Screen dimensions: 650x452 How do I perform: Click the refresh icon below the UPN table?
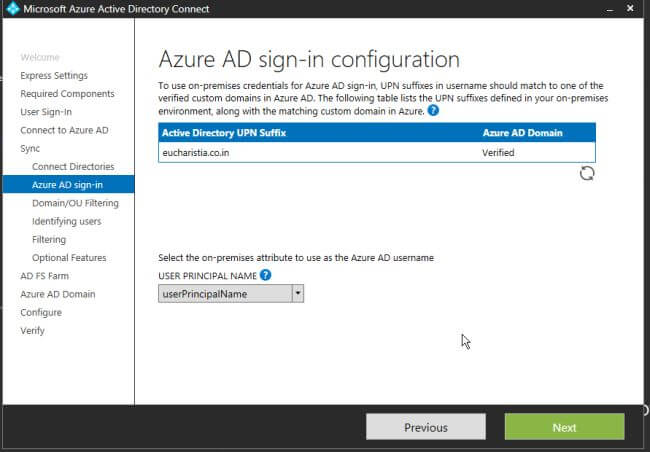[587, 173]
